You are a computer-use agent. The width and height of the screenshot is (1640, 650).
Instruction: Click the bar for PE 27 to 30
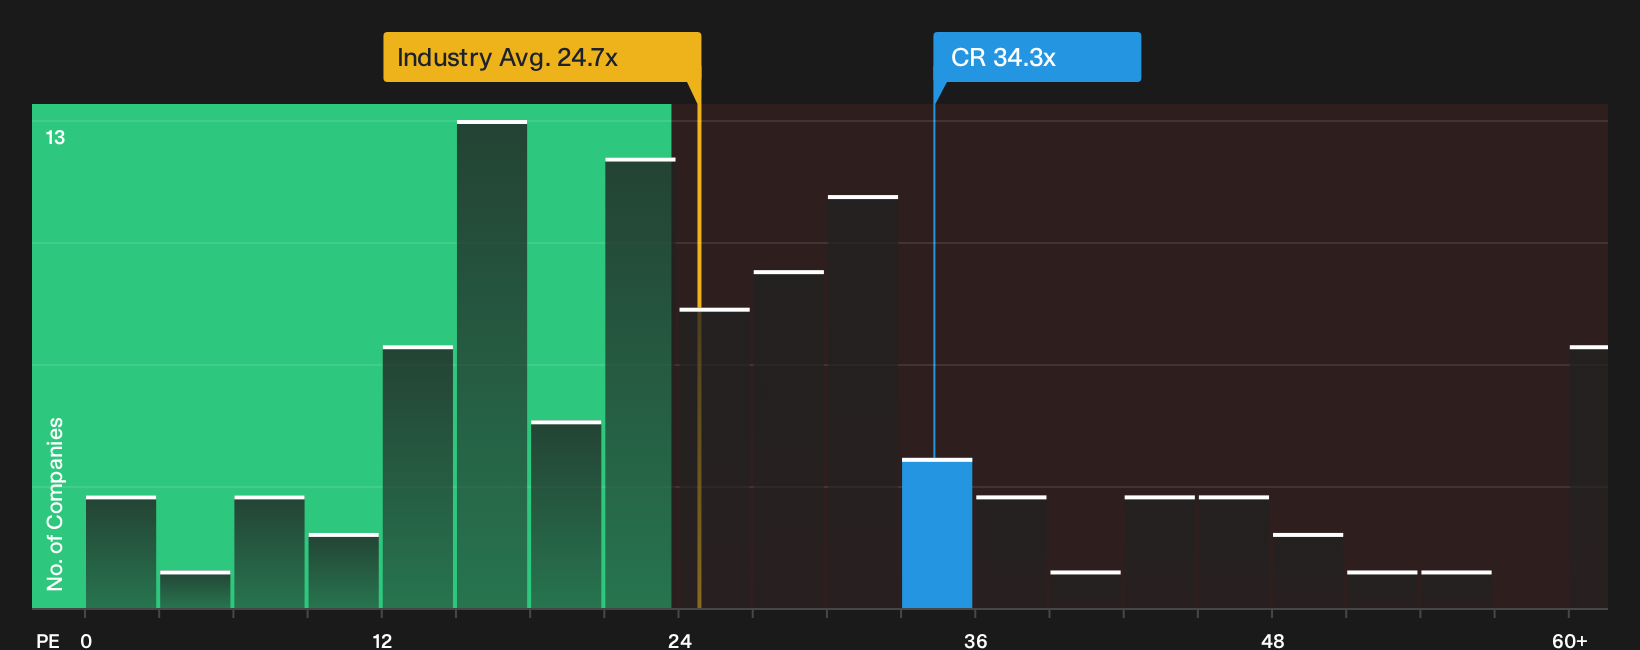coord(789,440)
